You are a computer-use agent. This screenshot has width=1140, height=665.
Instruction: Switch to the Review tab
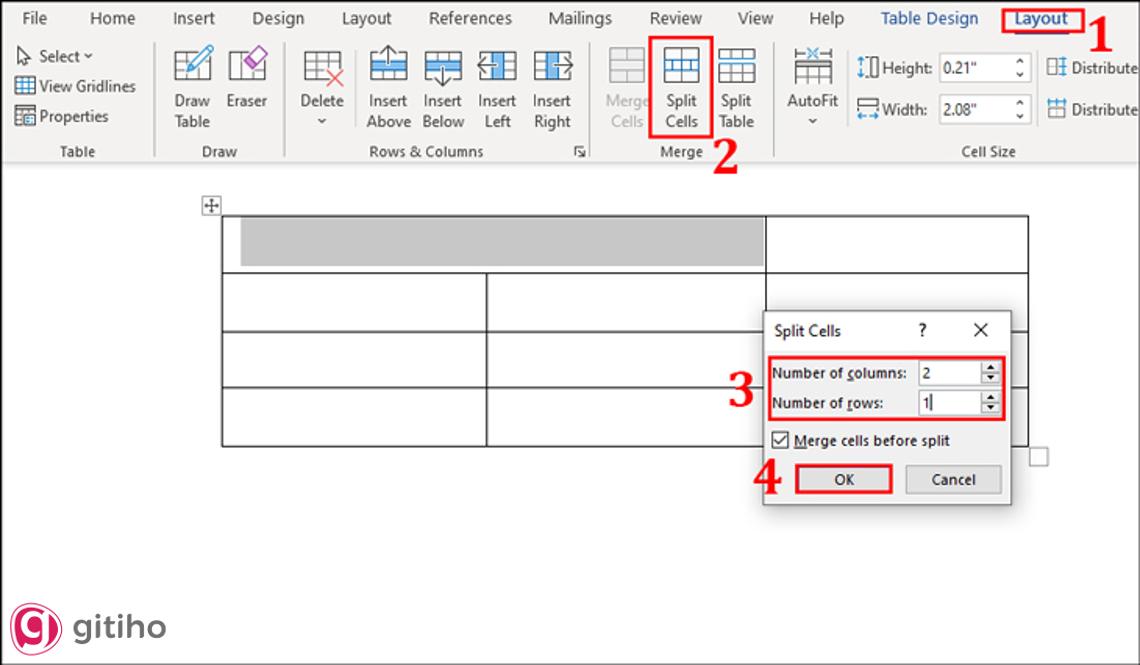click(675, 18)
